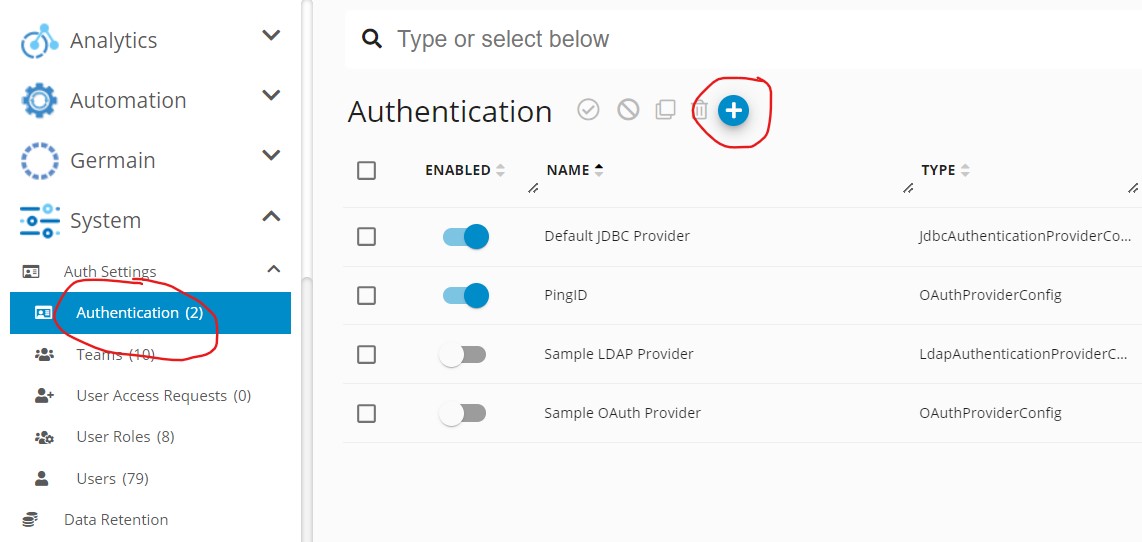The width and height of the screenshot is (1142, 542).
Task: Click the trash delete icon in toolbar
Action: pos(700,111)
